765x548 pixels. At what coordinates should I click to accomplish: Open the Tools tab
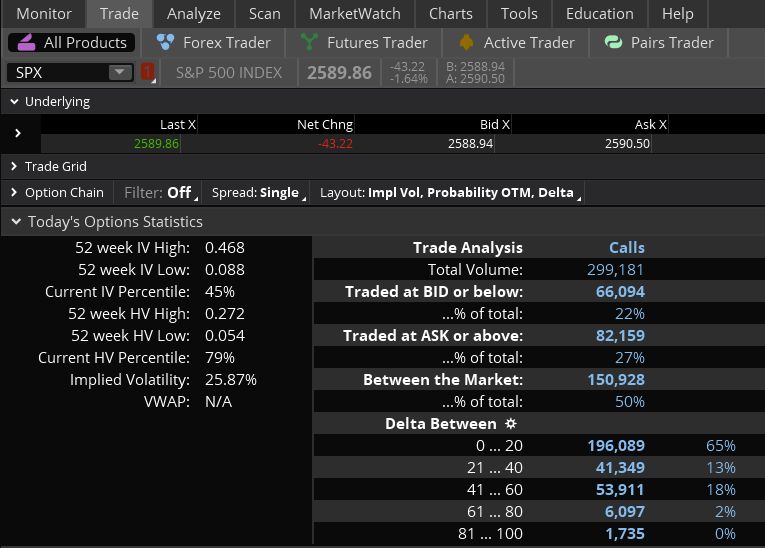519,14
